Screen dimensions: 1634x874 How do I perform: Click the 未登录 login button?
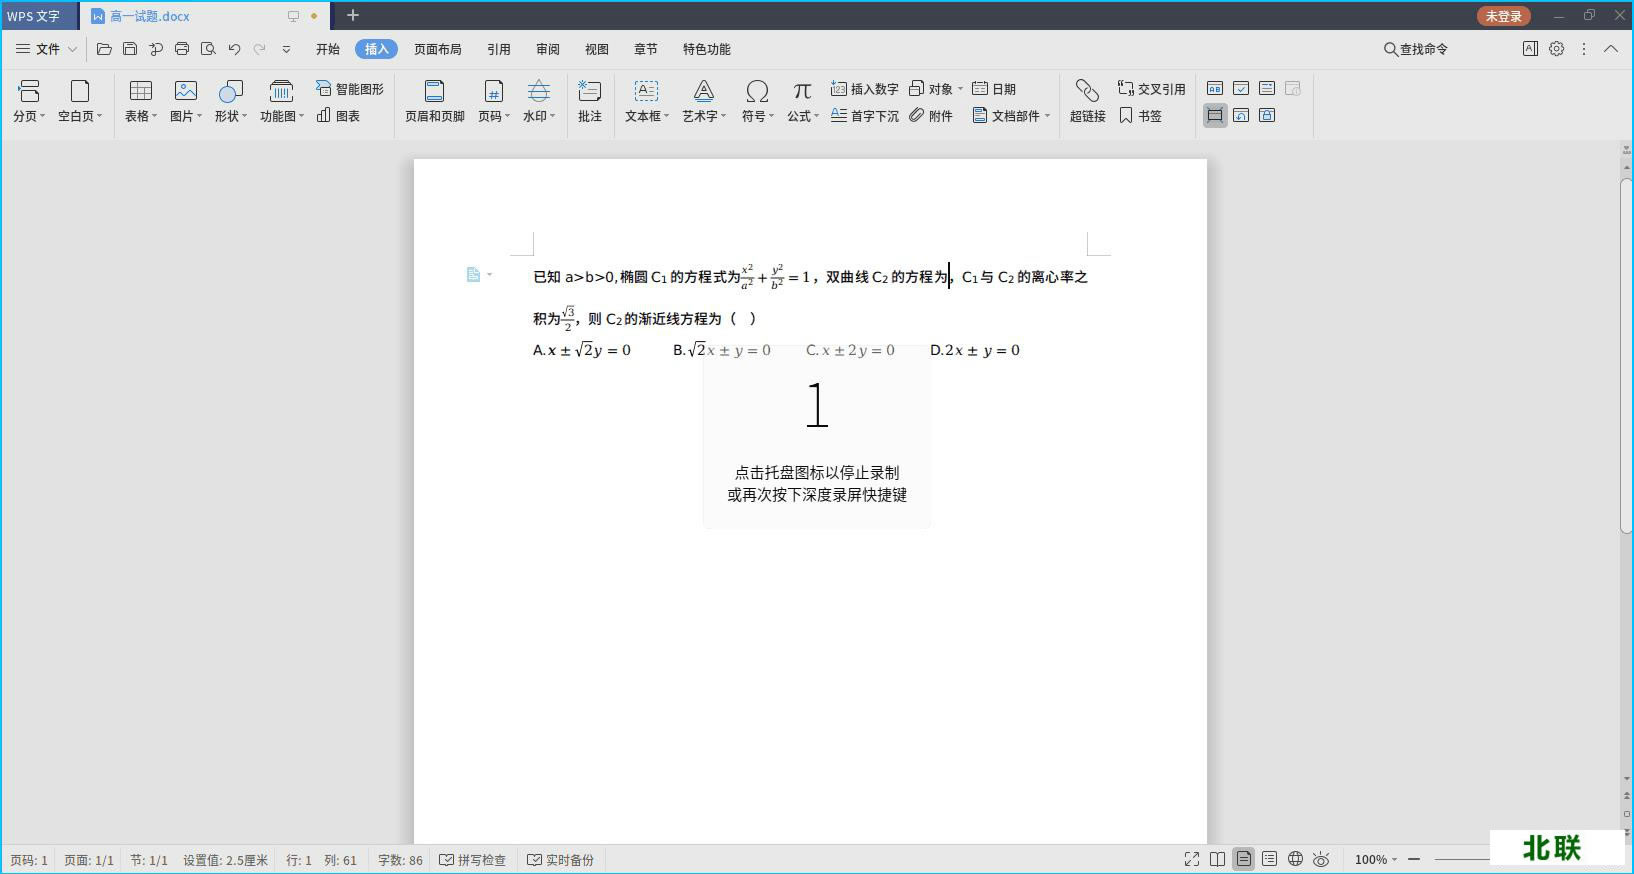pyautogui.click(x=1503, y=16)
